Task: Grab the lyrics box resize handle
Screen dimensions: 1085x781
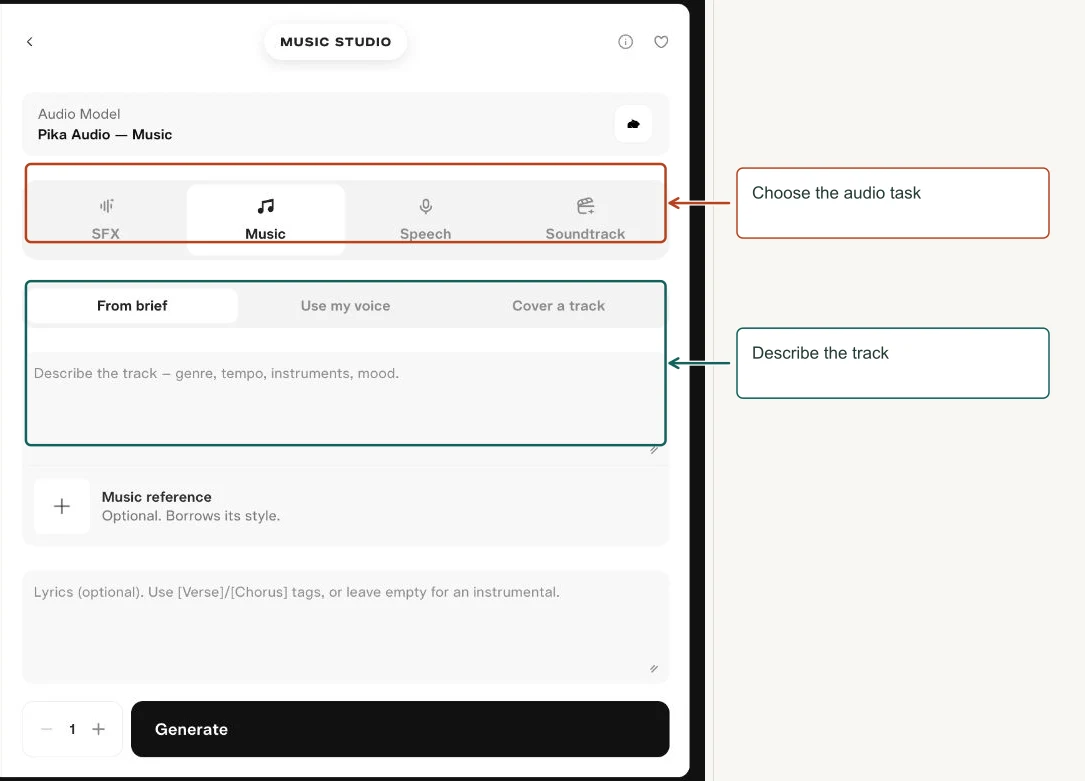Action: point(654,669)
